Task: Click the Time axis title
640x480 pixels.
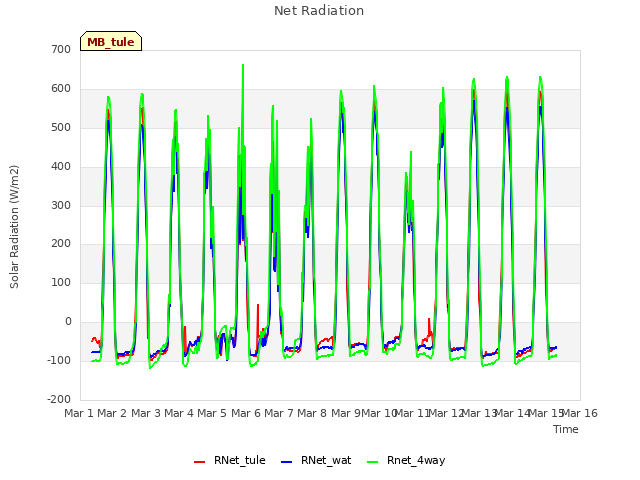Action: tap(566, 429)
